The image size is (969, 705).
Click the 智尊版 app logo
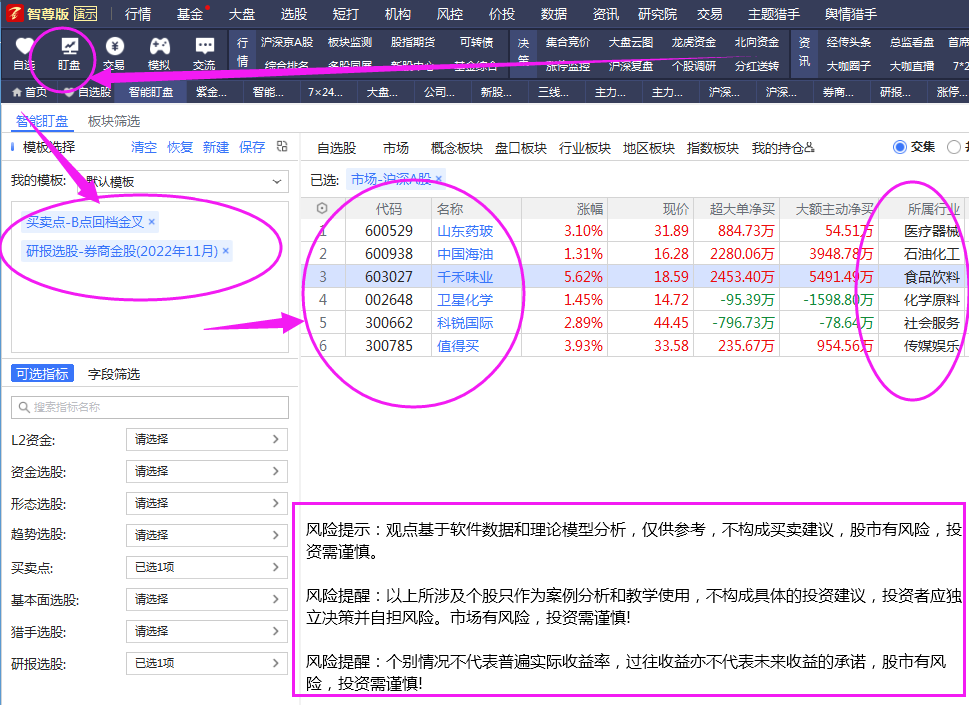click(14, 14)
